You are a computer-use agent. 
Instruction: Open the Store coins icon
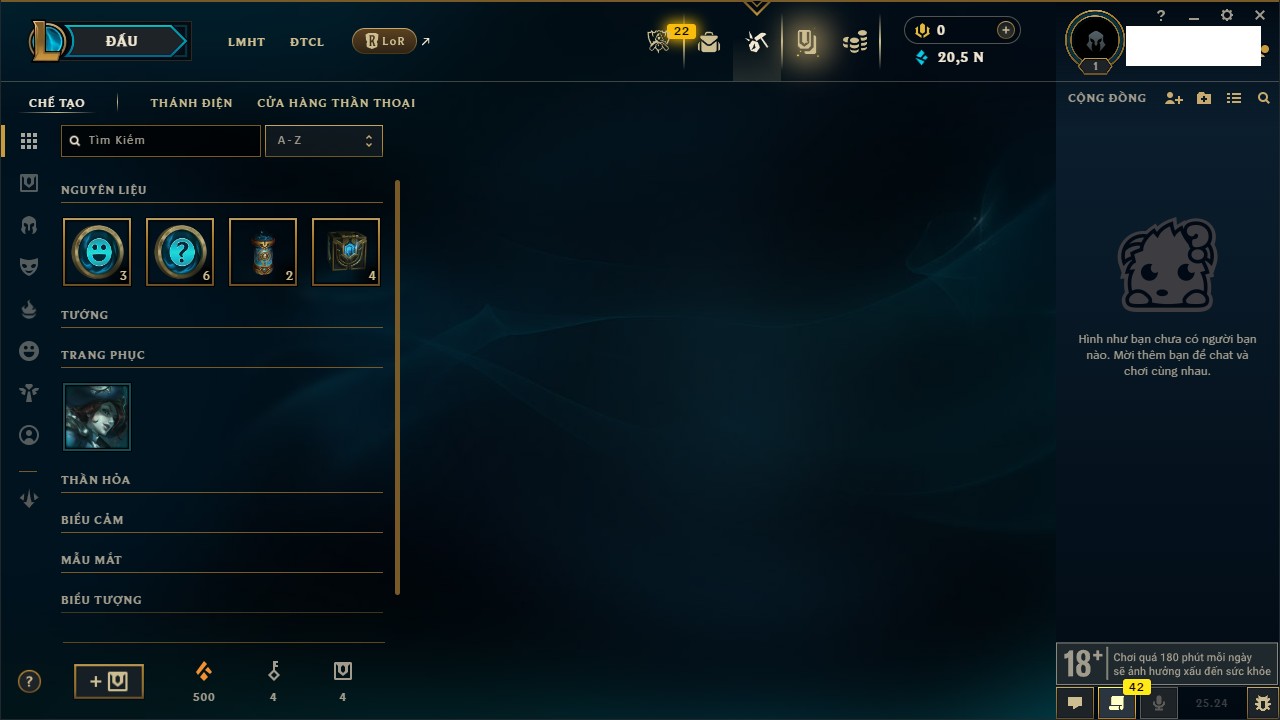click(x=855, y=42)
